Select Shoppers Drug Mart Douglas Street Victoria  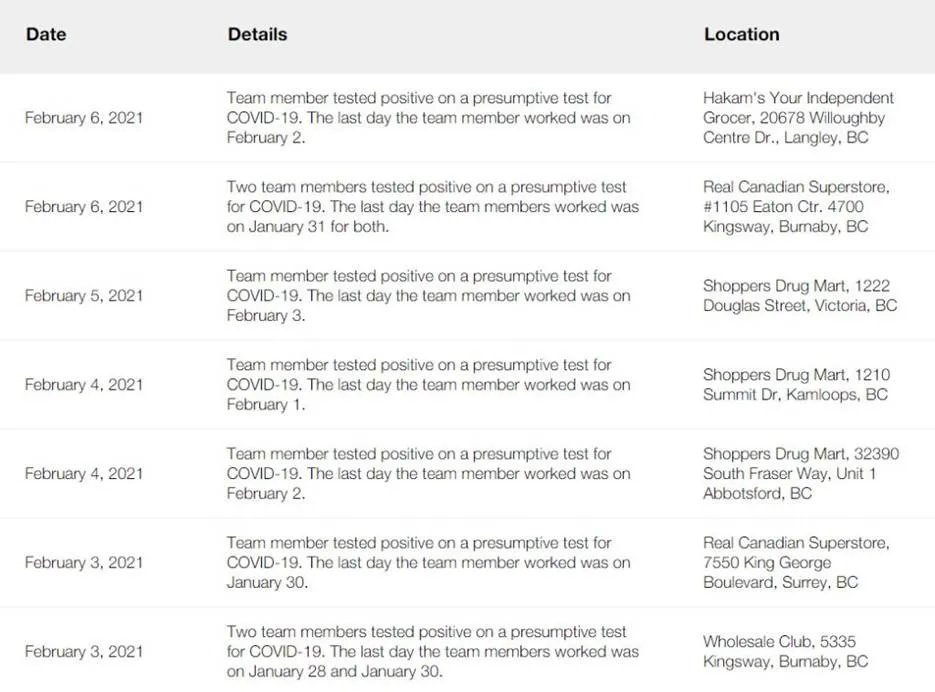coord(800,295)
